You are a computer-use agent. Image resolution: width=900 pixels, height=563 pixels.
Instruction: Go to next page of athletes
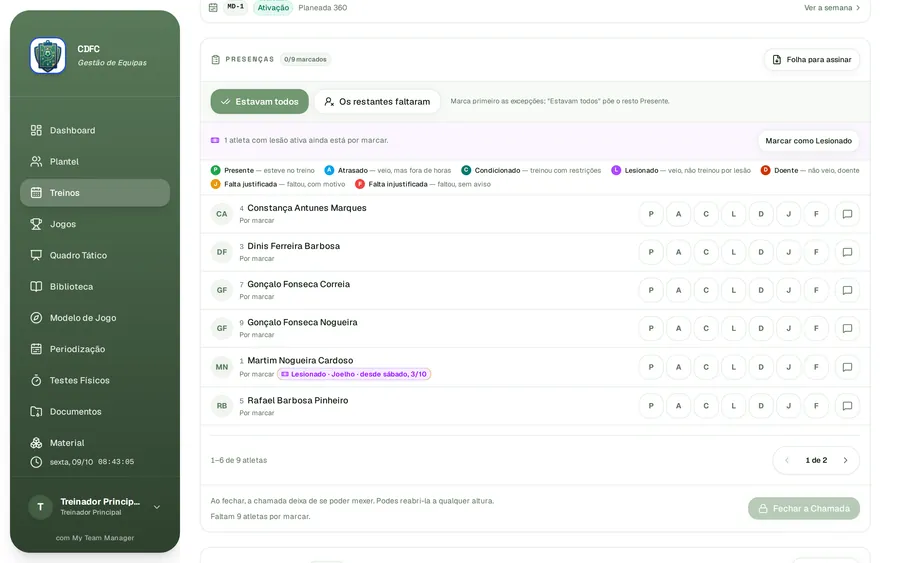click(x=845, y=460)
